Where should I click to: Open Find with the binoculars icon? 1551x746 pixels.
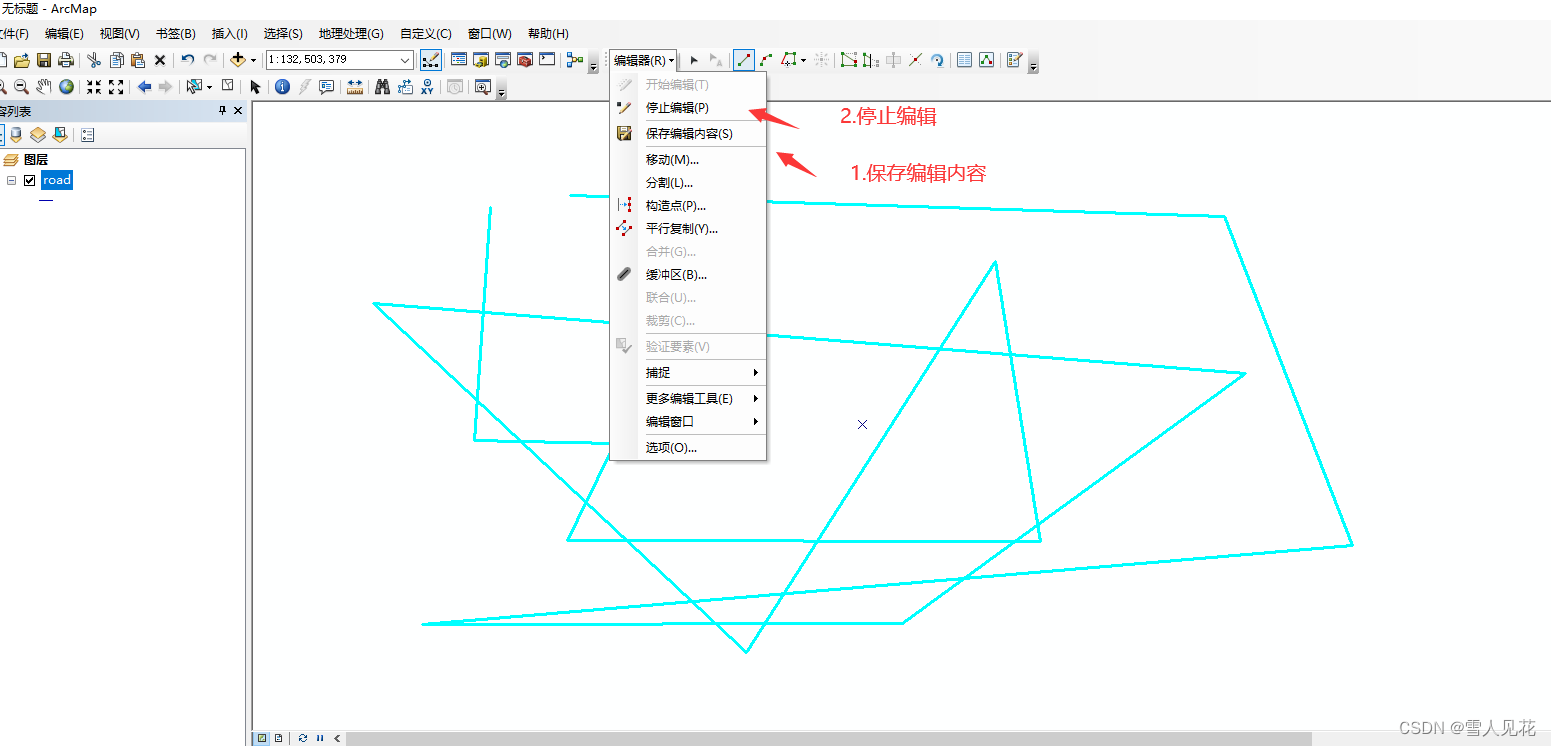pyautogui.click(x=382, y=87)
